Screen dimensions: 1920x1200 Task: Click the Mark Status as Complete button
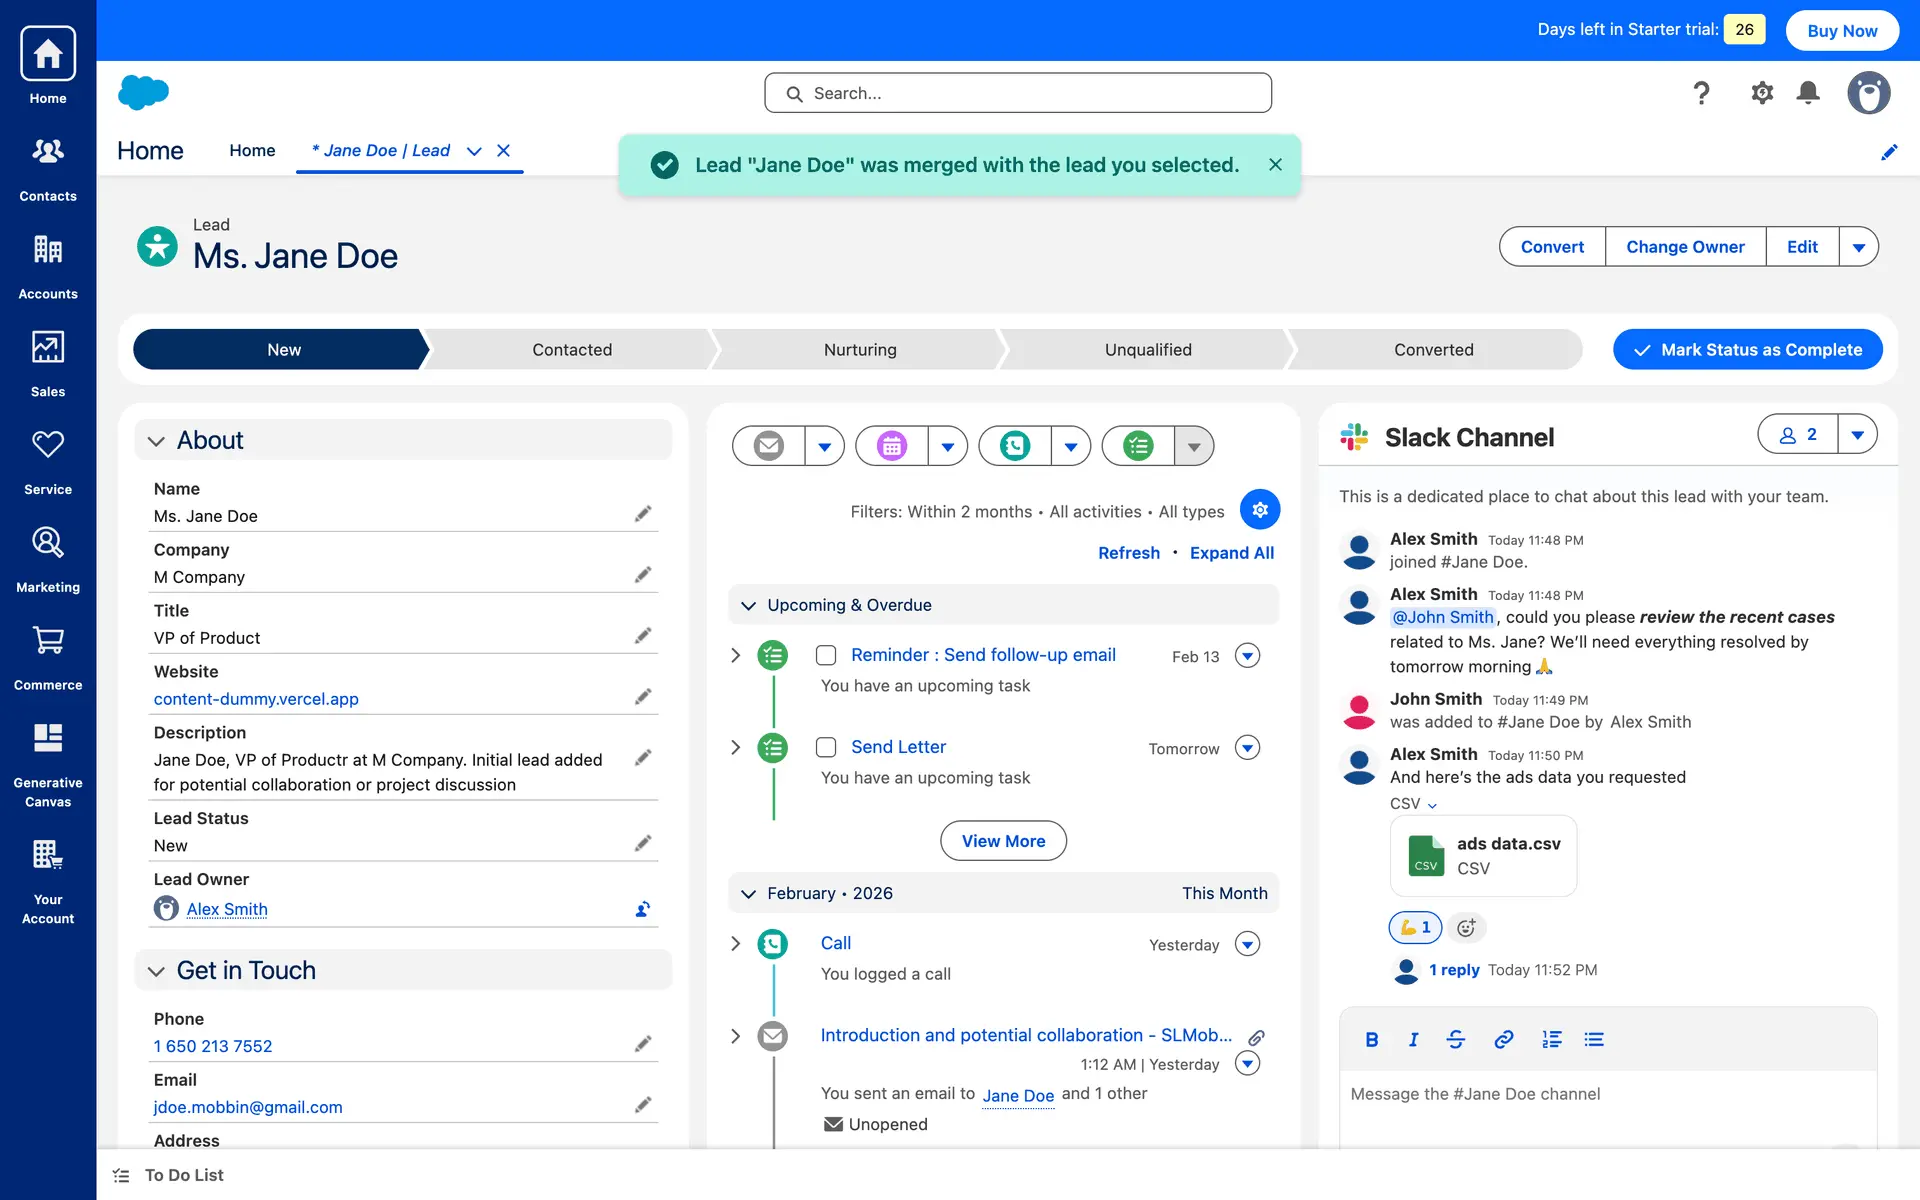pos(1747,350)
